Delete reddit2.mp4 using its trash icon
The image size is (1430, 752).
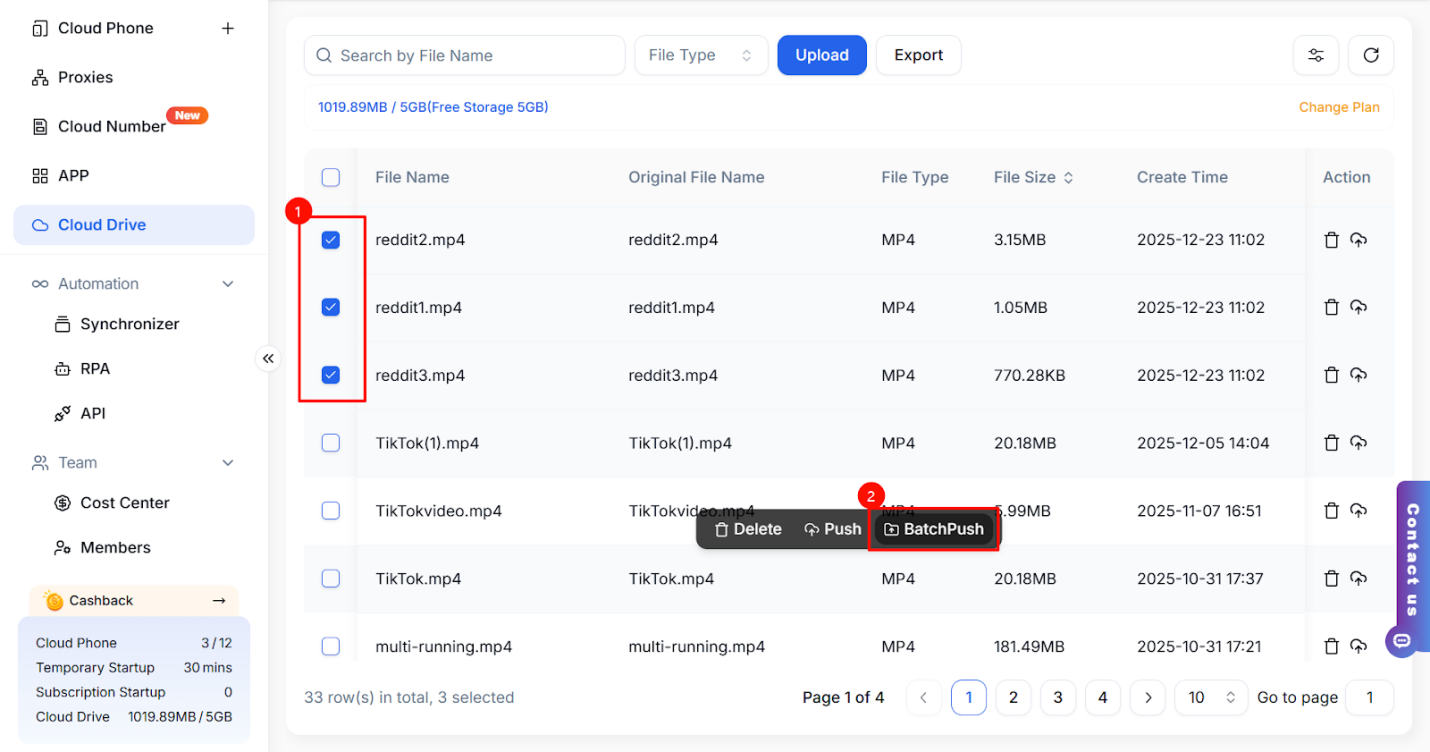pos(1331,240)
